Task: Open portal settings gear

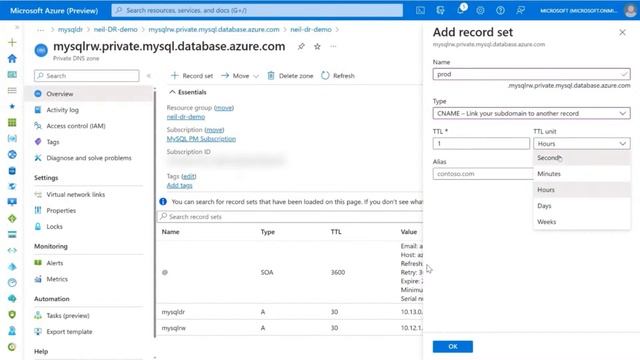Action: 480,11
